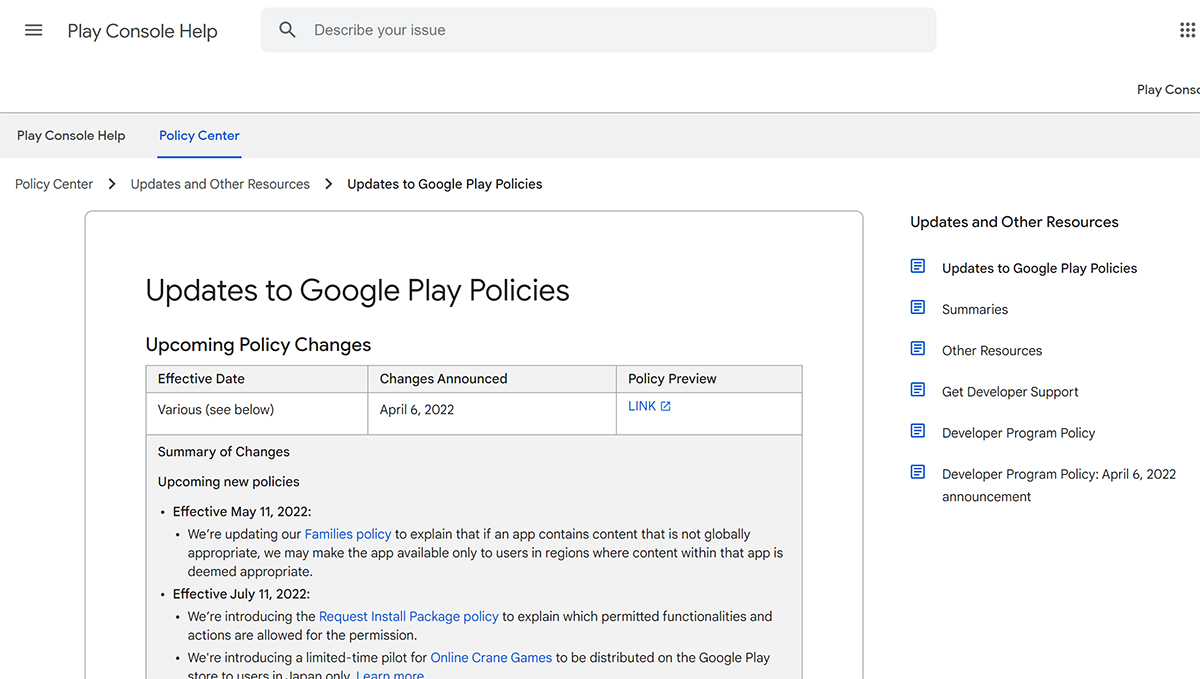Go to Policy Center breadcrumb
The image size is (1200, 679).
(x=54, y=184)
